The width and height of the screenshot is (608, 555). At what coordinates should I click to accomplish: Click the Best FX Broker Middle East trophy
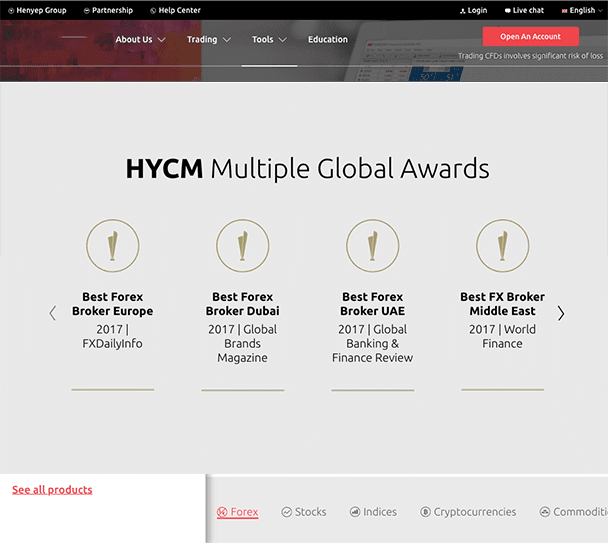pos(503,246)
